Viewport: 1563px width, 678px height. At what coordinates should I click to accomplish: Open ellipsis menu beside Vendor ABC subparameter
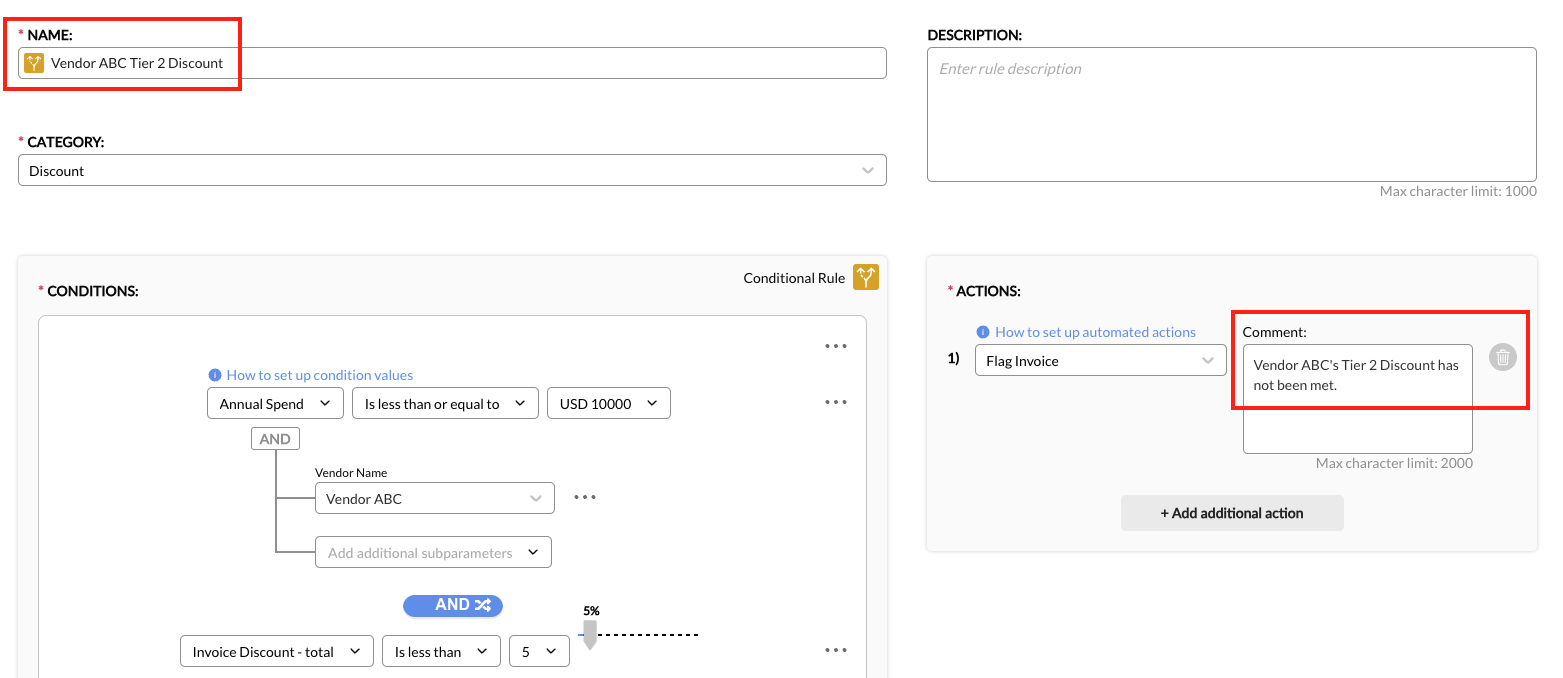pyautogui.click(x=585, y=497)
